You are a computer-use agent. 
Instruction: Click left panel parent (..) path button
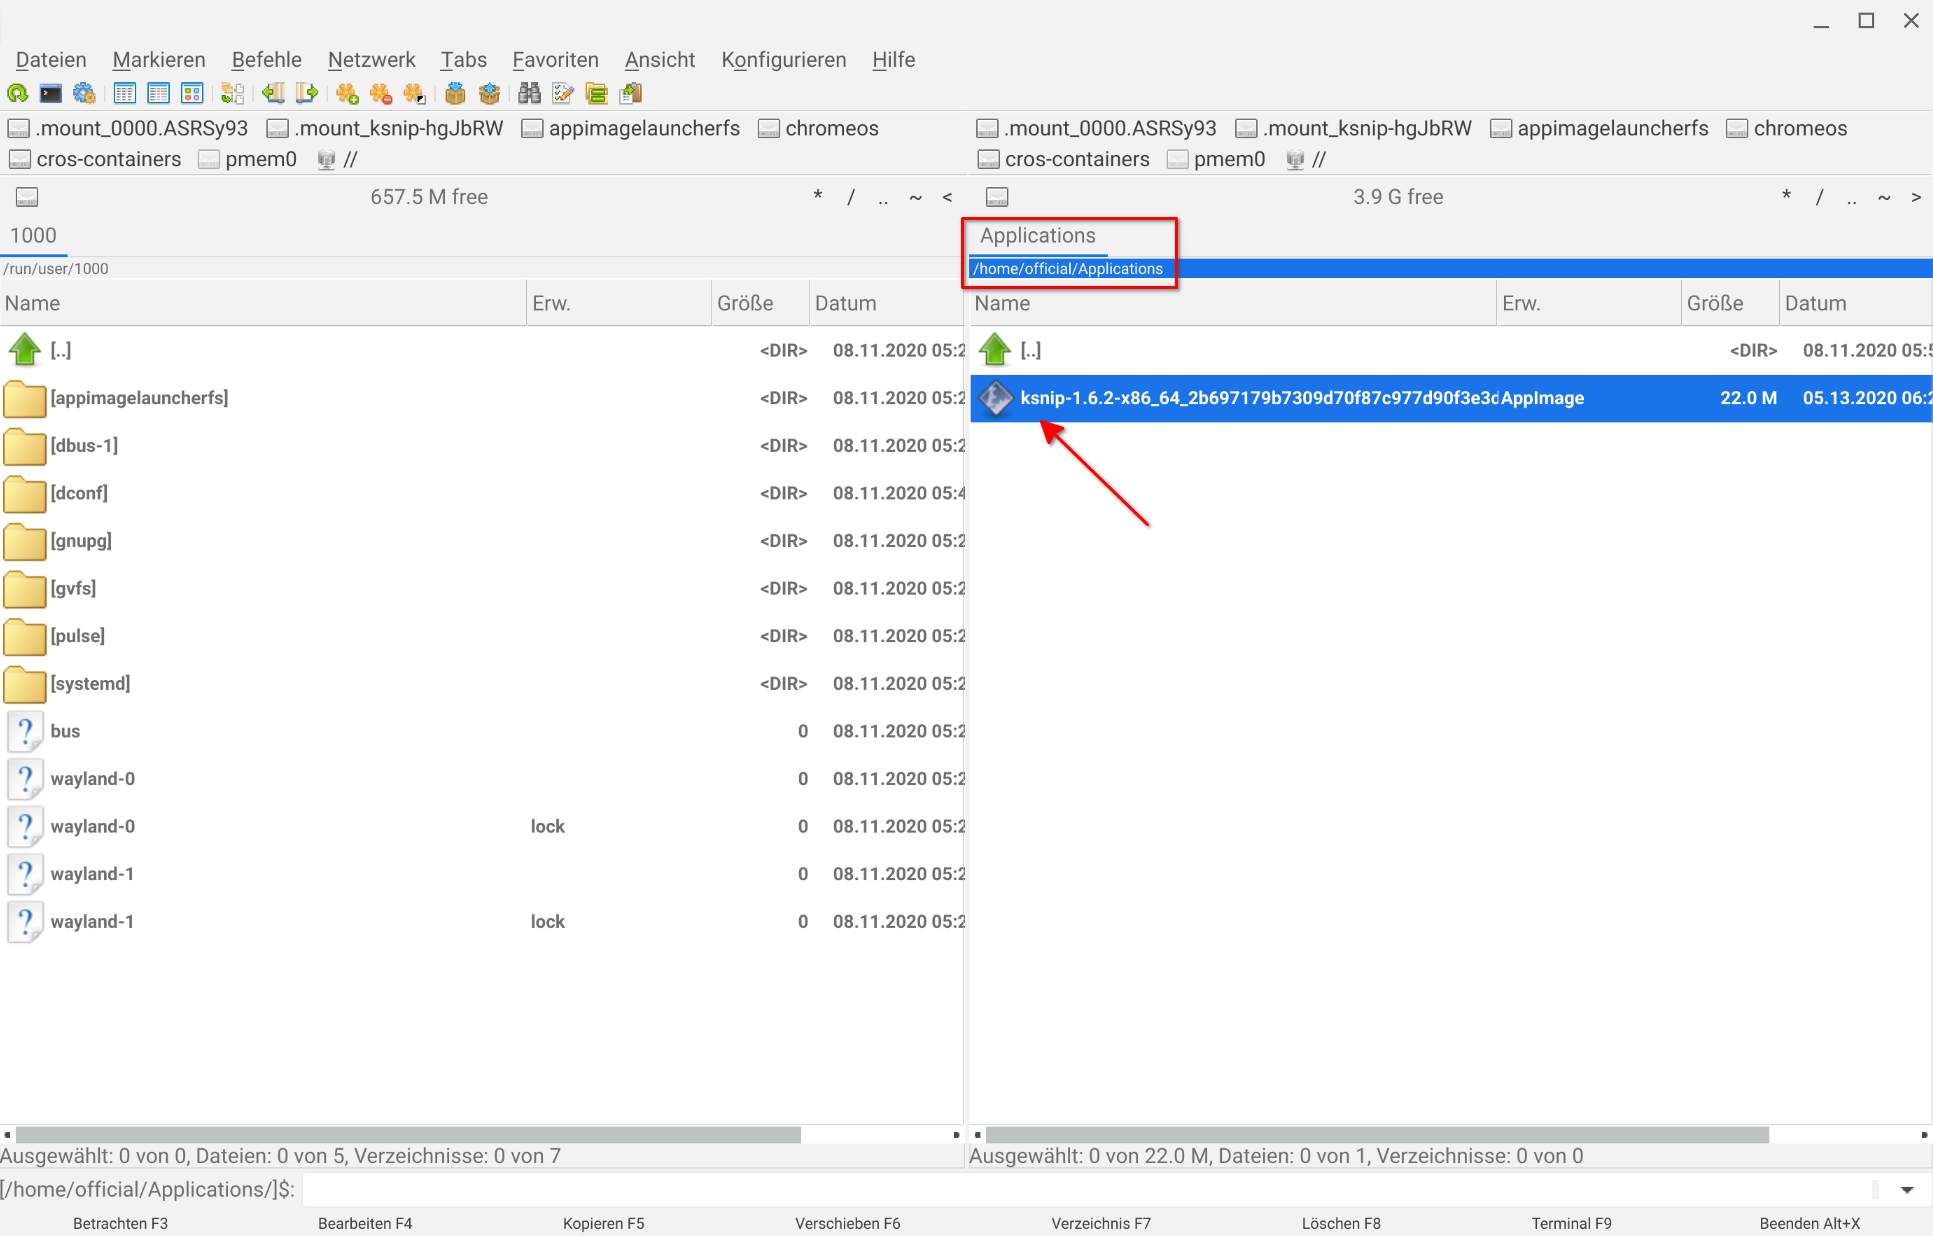pyautogui.click(x=883, y=197)
